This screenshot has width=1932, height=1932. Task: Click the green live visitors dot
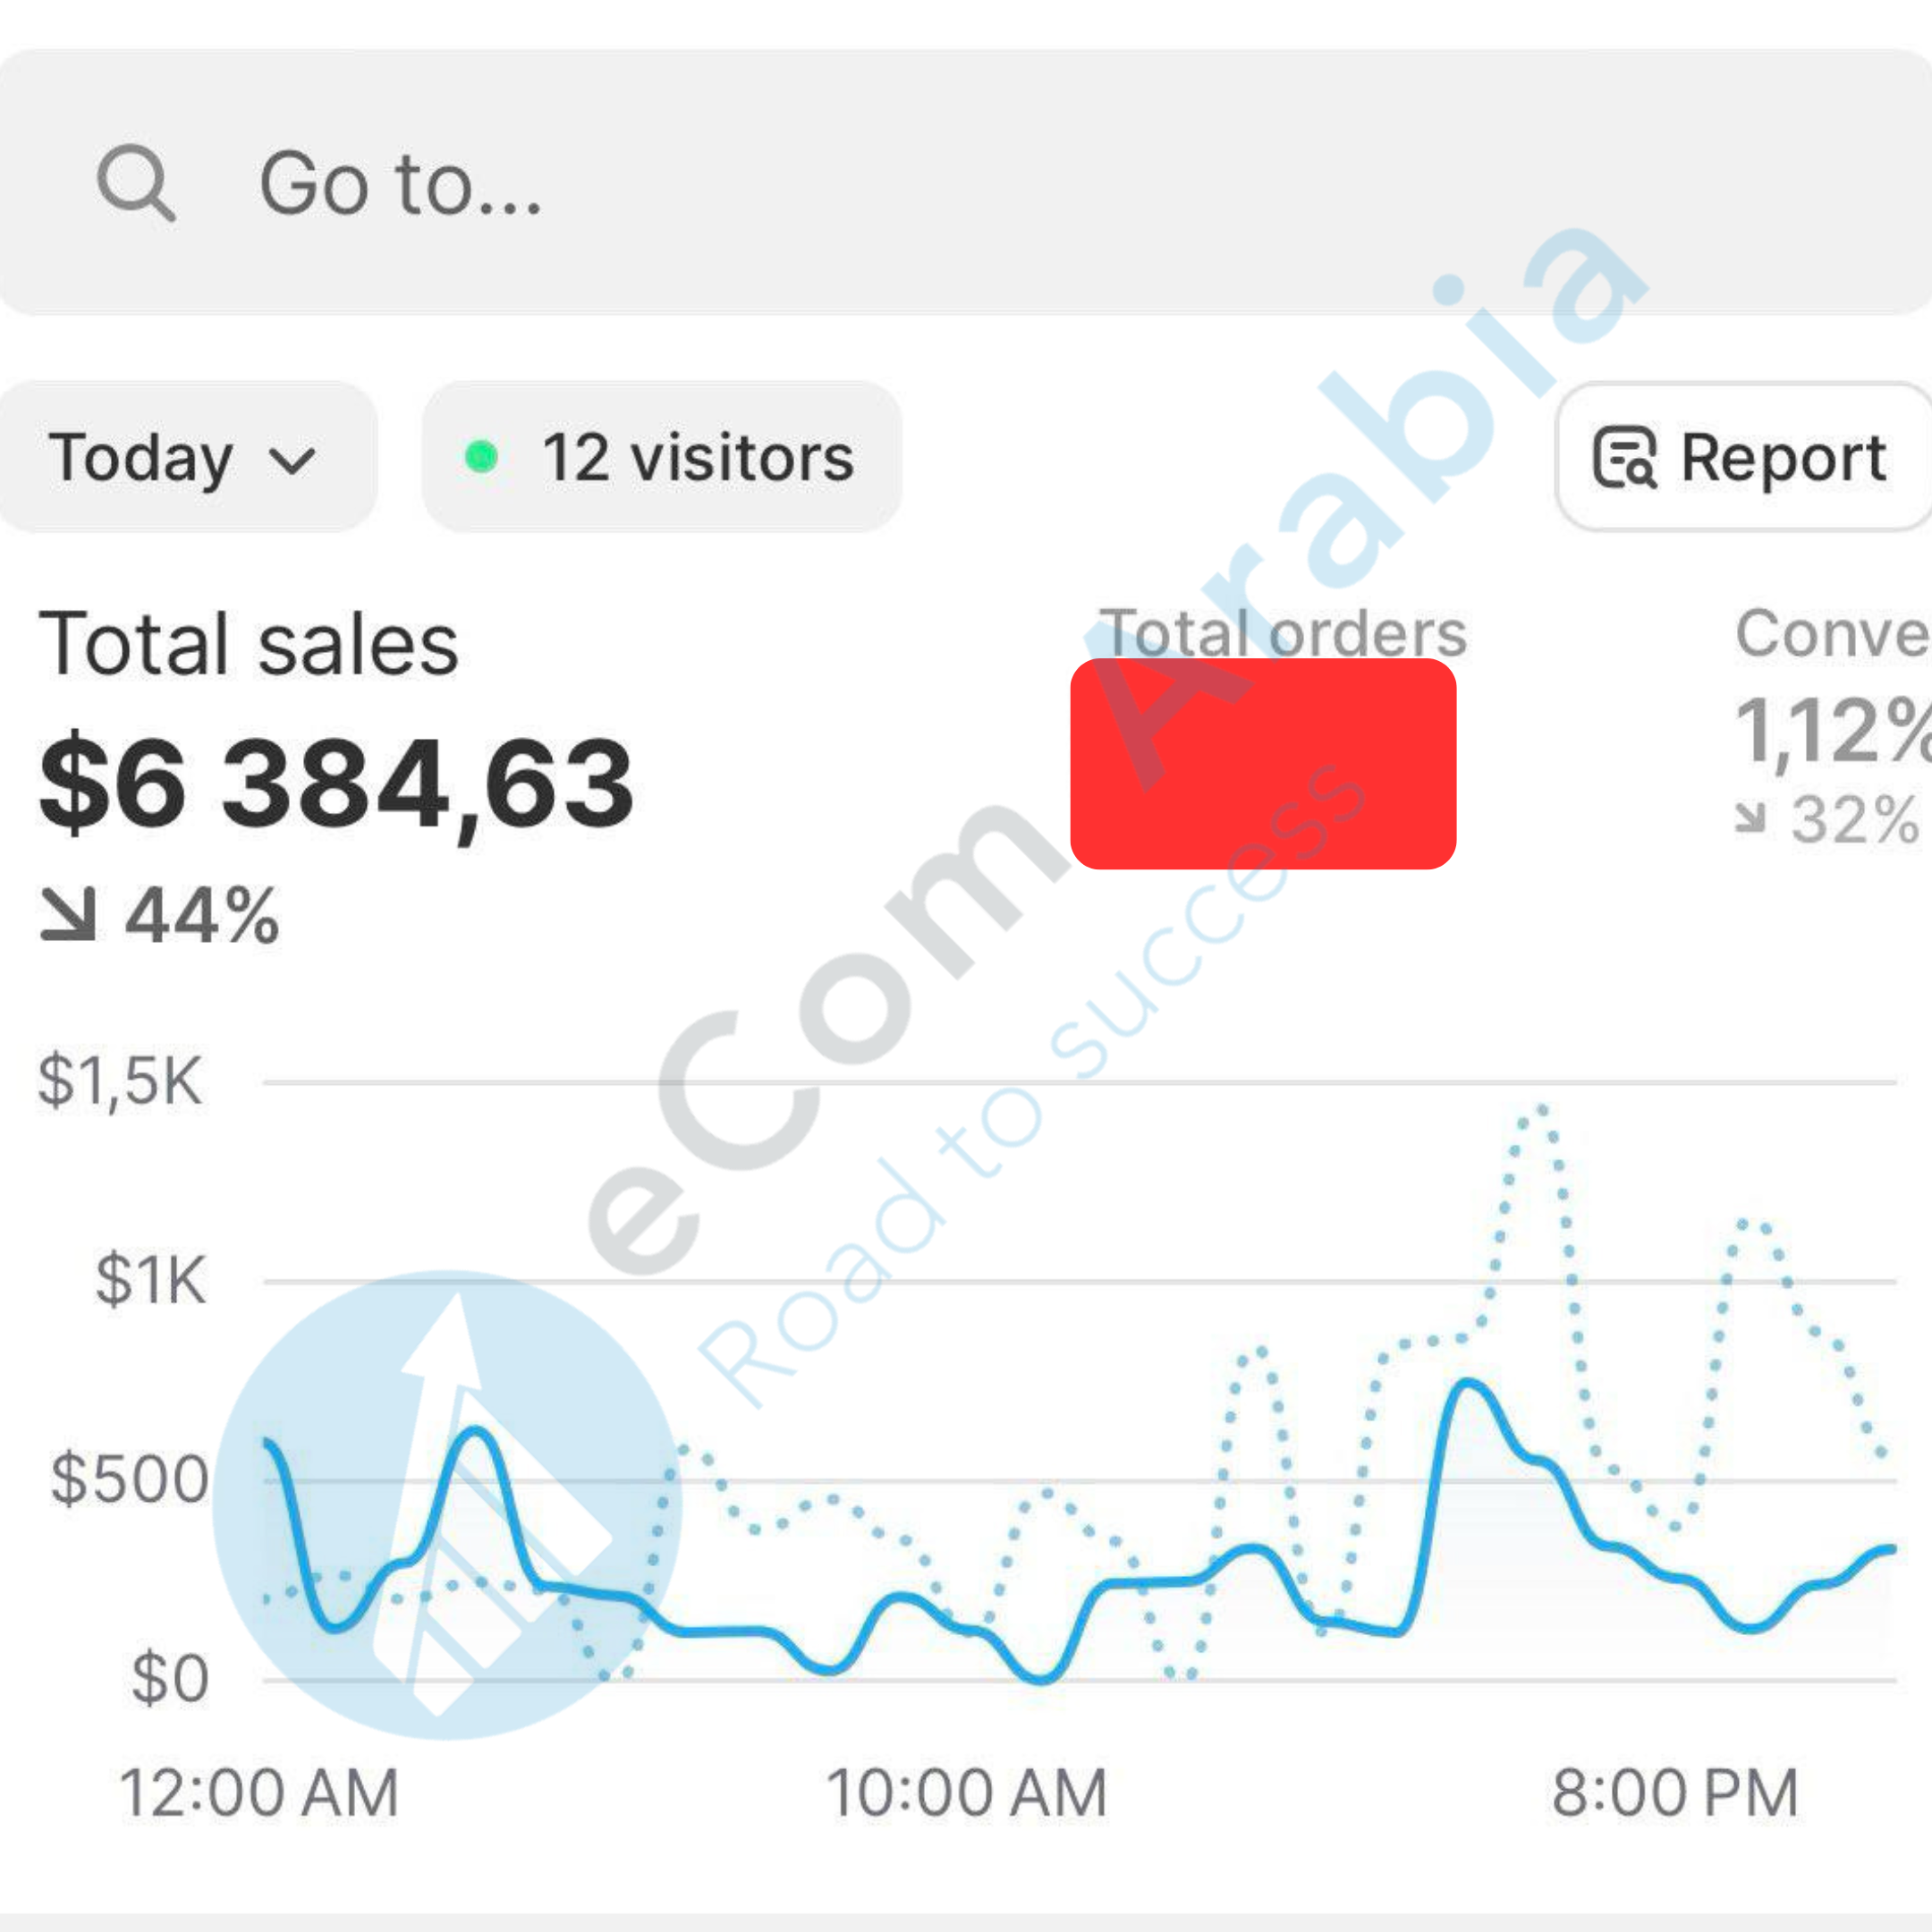481,457
